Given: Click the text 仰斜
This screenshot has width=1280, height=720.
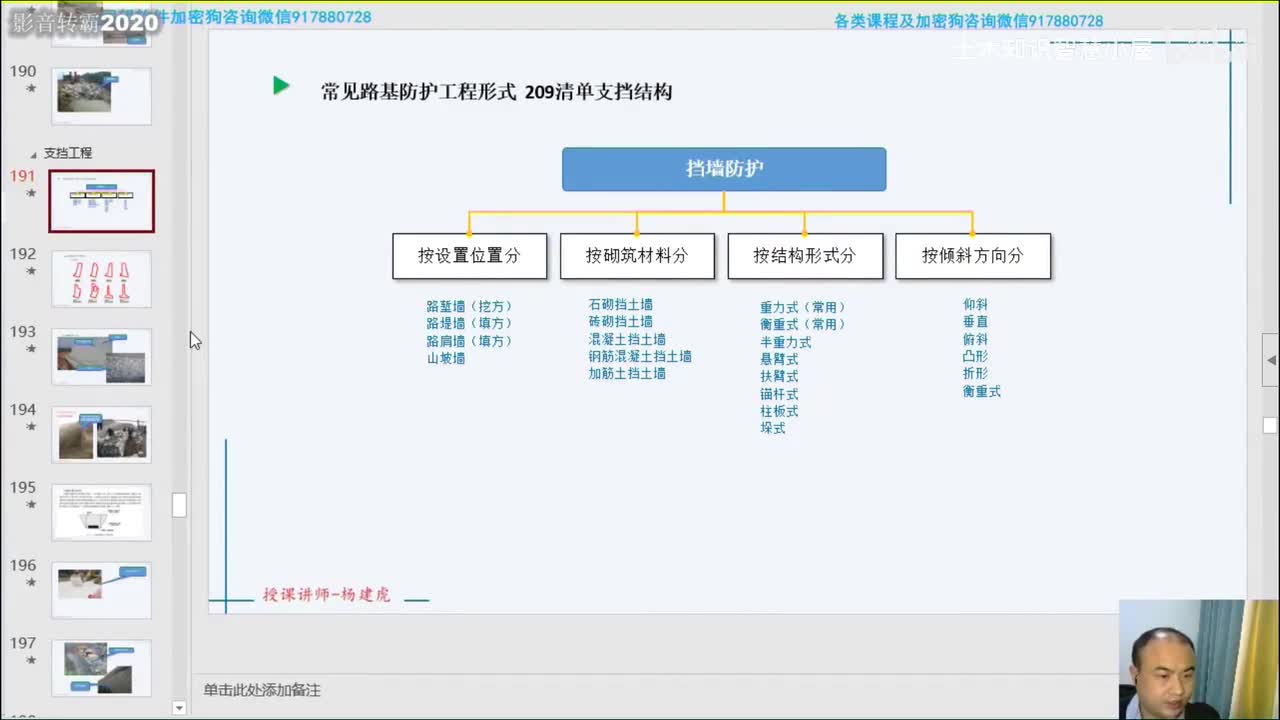Looking at the screenshot, I should [975, 304].
